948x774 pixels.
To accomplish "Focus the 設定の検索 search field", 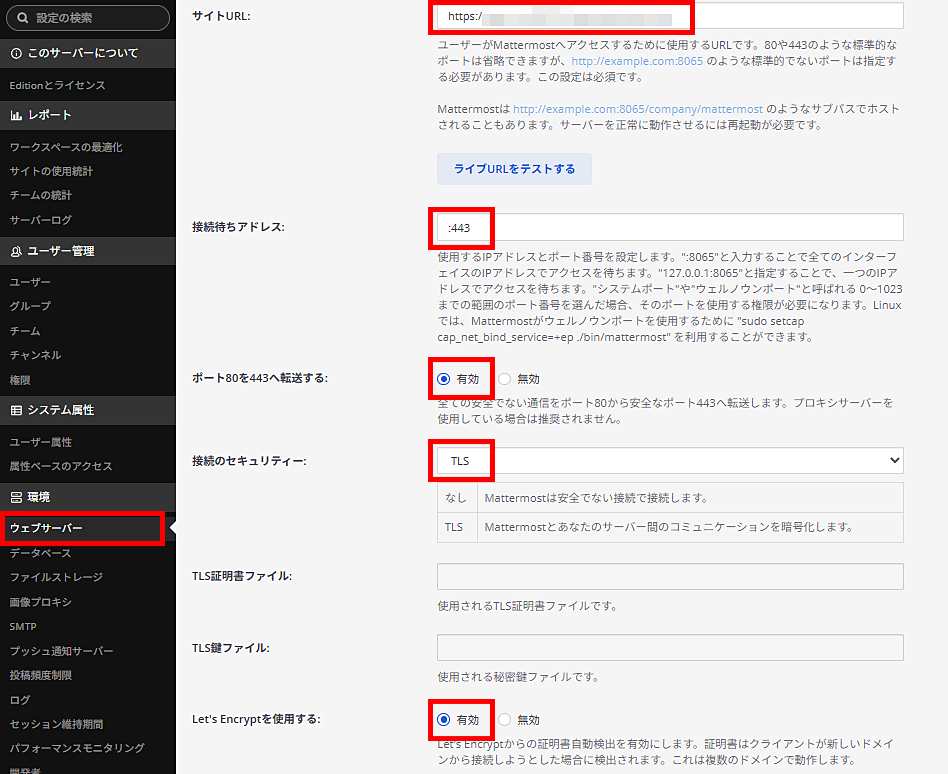I will click(88, 18).
